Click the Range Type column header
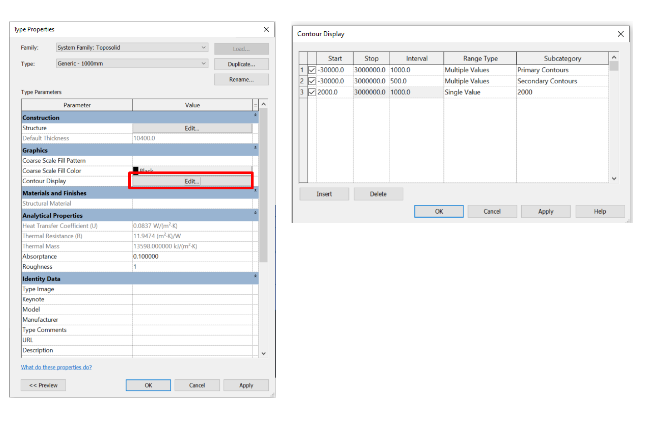The width and height of the screenshot is (651, 424). (480, 59)
